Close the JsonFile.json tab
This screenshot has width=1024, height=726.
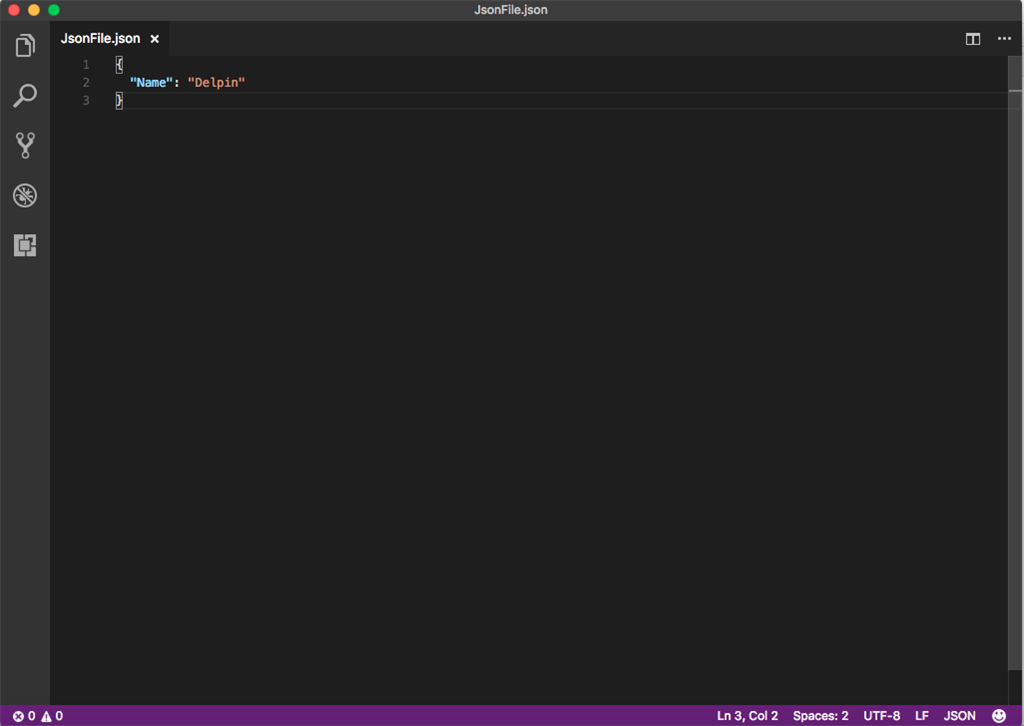click(155, 39)
